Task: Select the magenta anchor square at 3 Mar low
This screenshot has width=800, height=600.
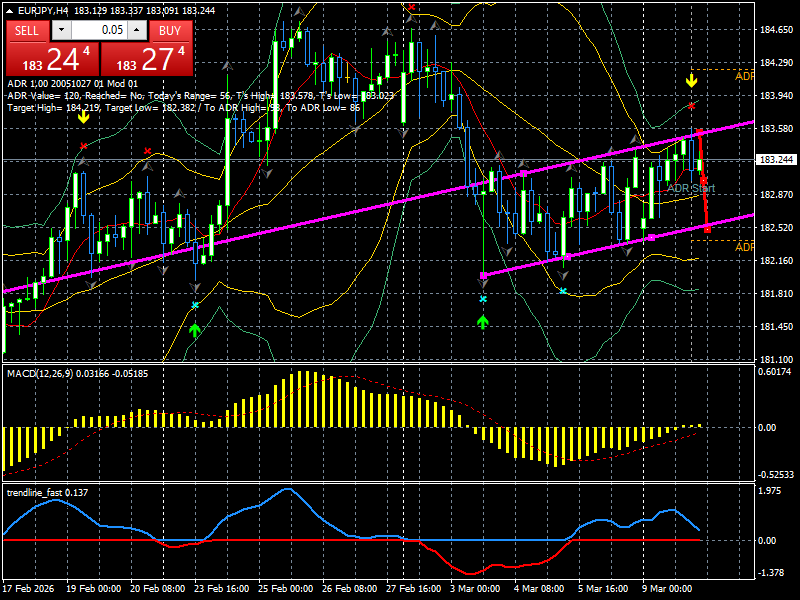Action: [484, 276]
